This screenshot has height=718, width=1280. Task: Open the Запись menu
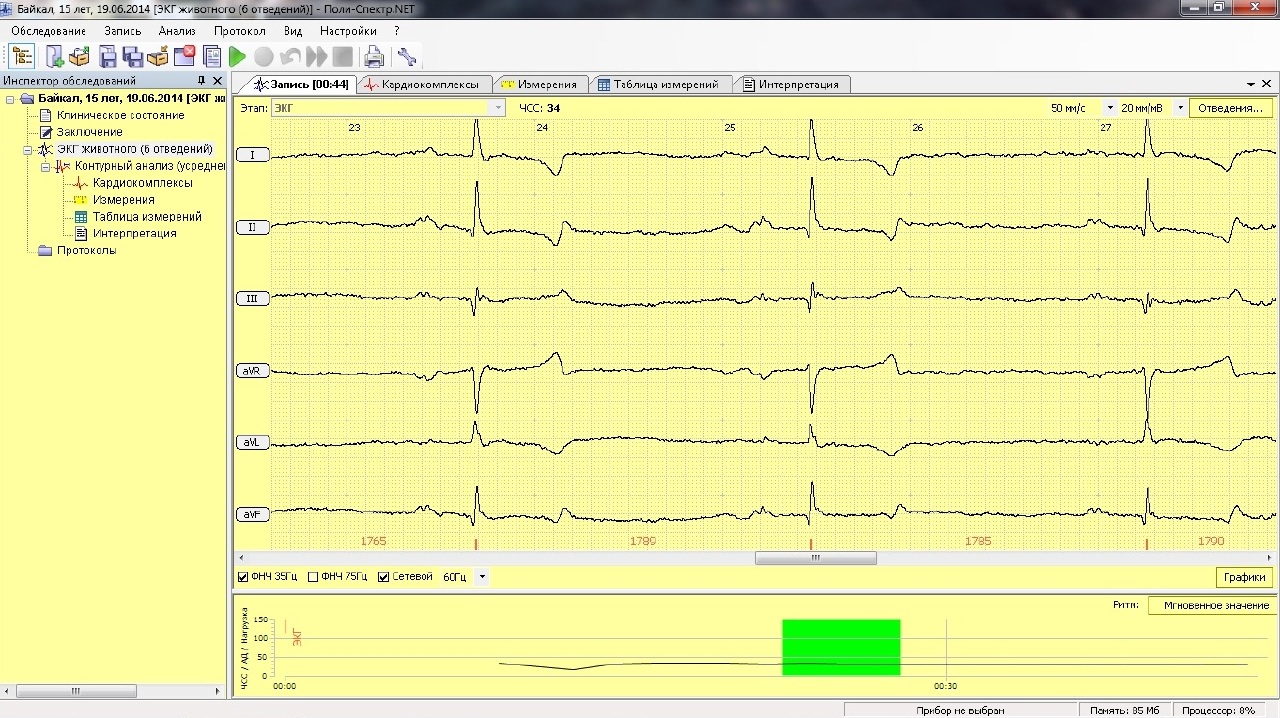click(x=123, y=31)
